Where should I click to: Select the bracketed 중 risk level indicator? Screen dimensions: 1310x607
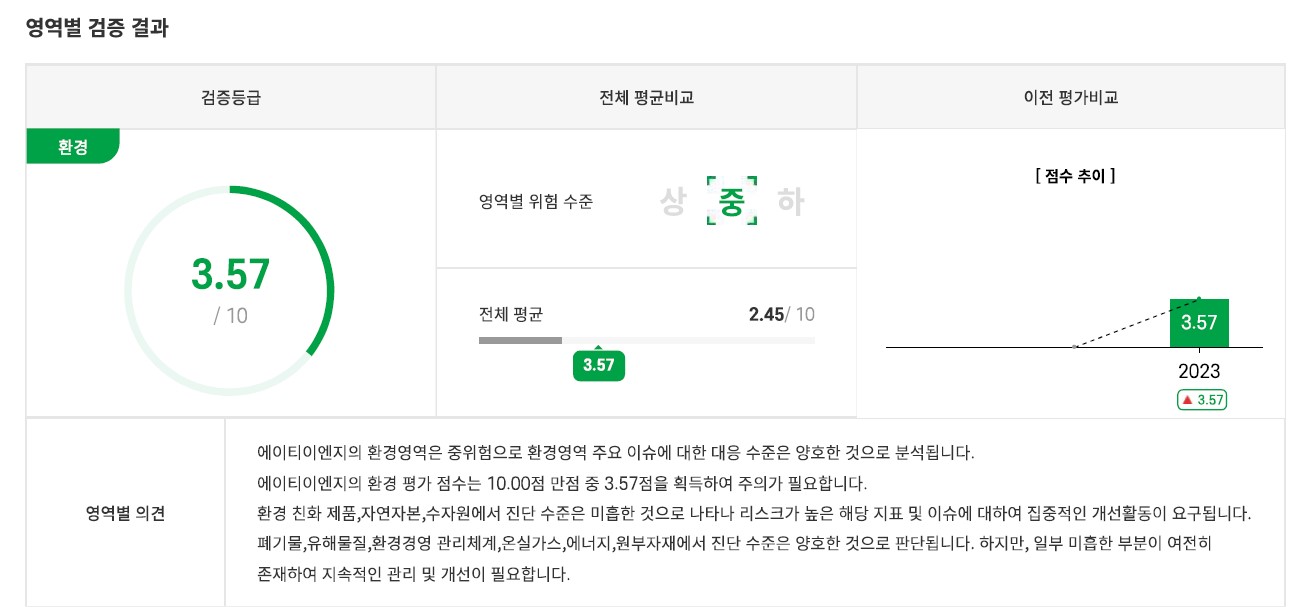[x=732, y=201]
